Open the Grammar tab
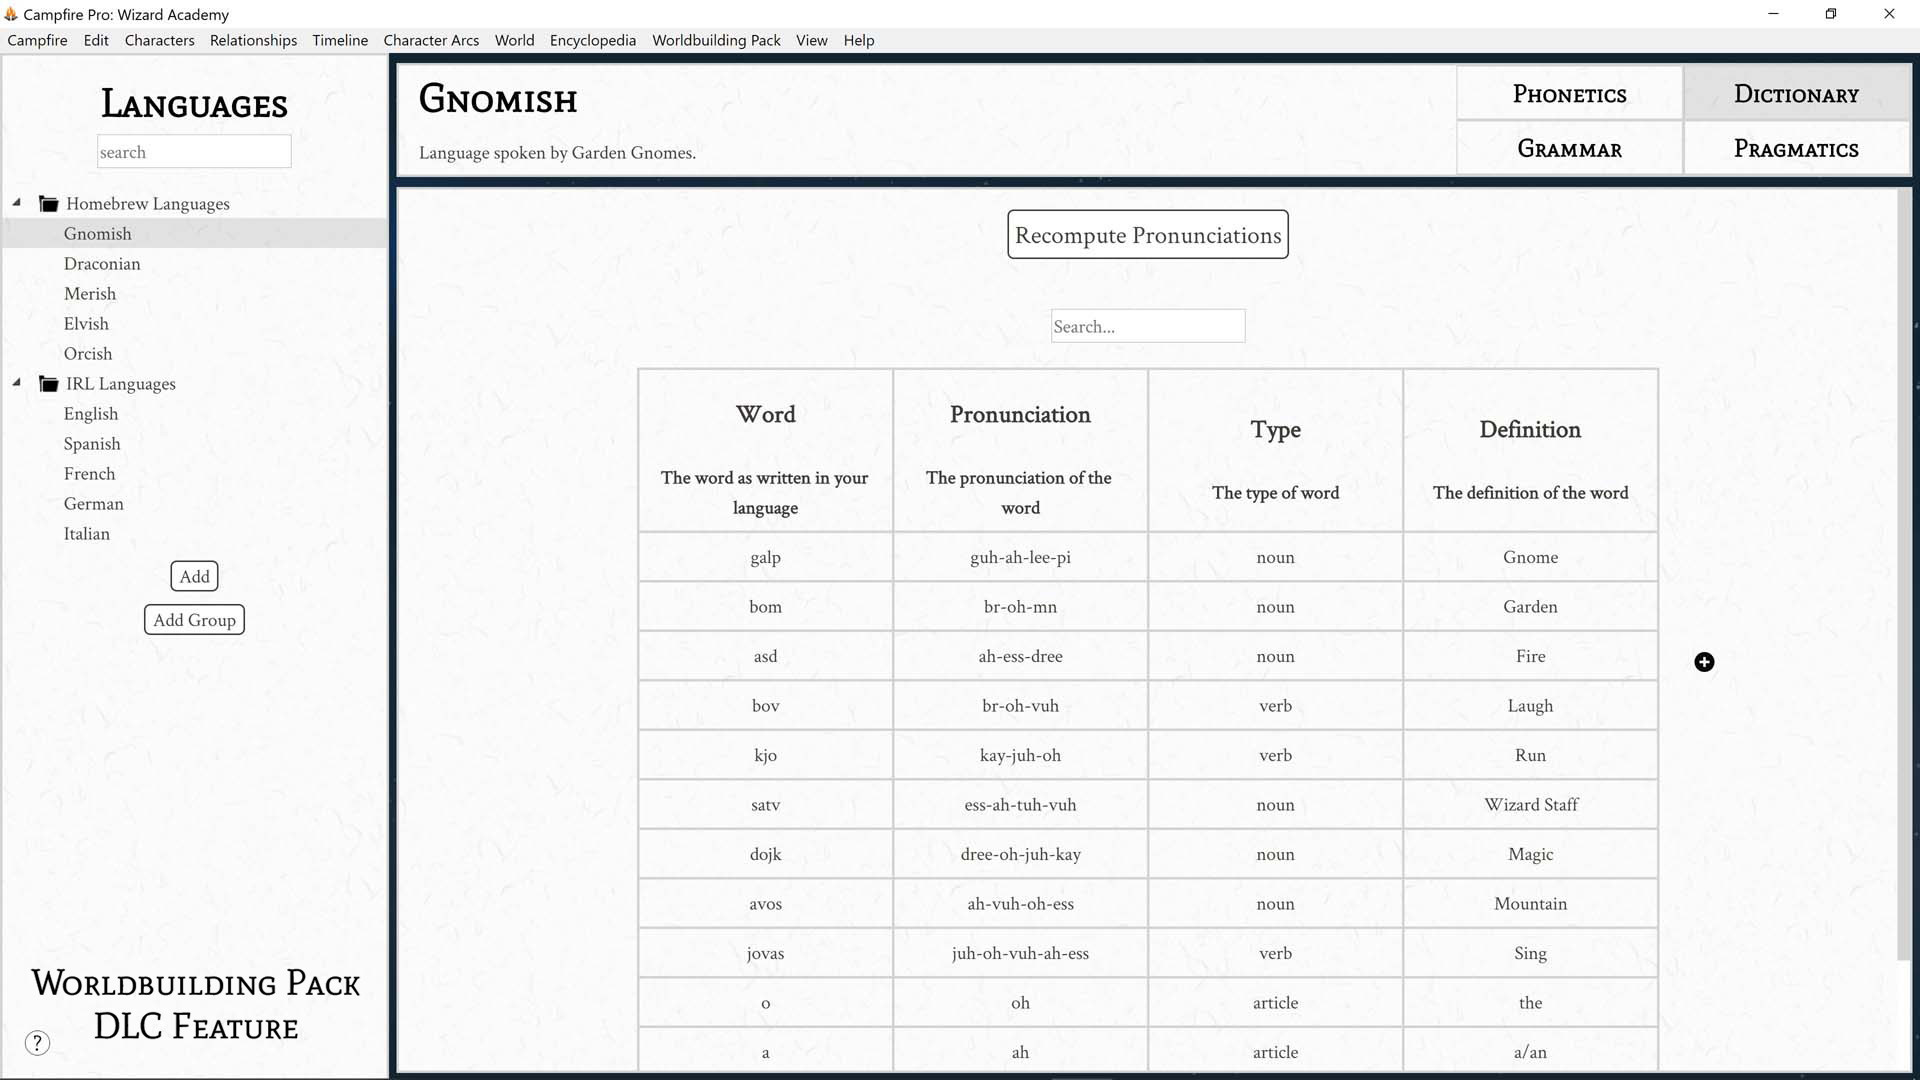This screenshot has width=1920, height=1080. point(1568,148)
